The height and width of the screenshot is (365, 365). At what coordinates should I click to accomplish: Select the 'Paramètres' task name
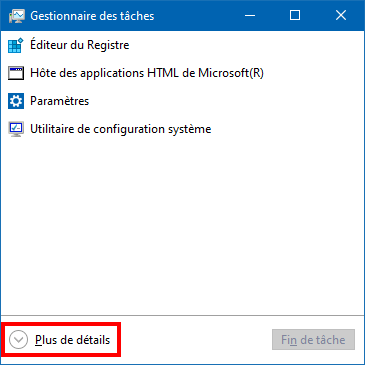point(60,101)
